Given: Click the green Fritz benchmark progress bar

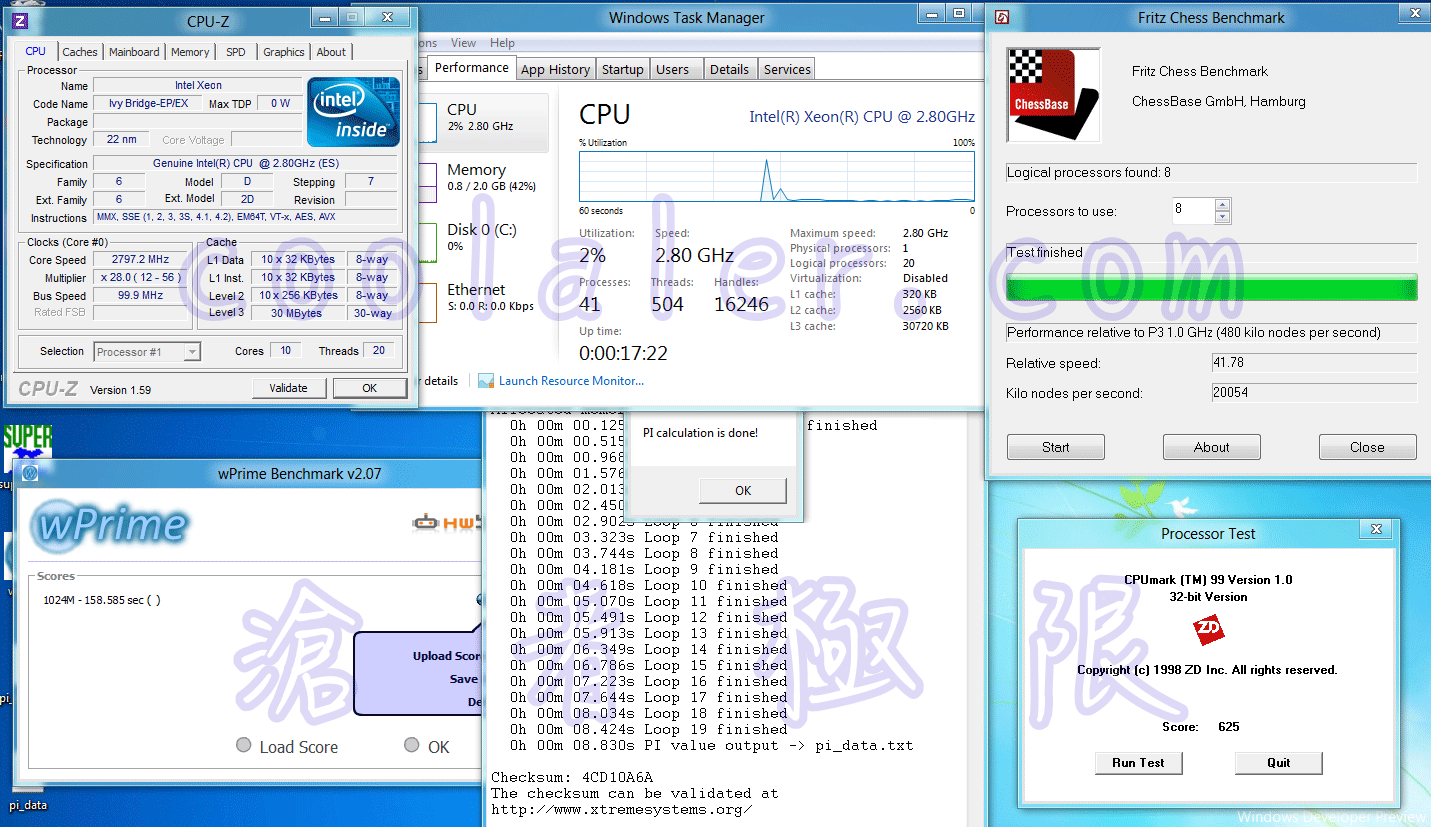Looking at the screenshot, I should coord(1212,287).
